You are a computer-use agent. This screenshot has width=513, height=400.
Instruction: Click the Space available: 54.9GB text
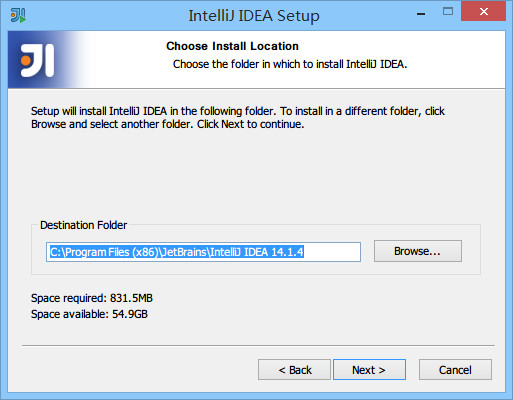pyautogui.click(x=89, y=314)
